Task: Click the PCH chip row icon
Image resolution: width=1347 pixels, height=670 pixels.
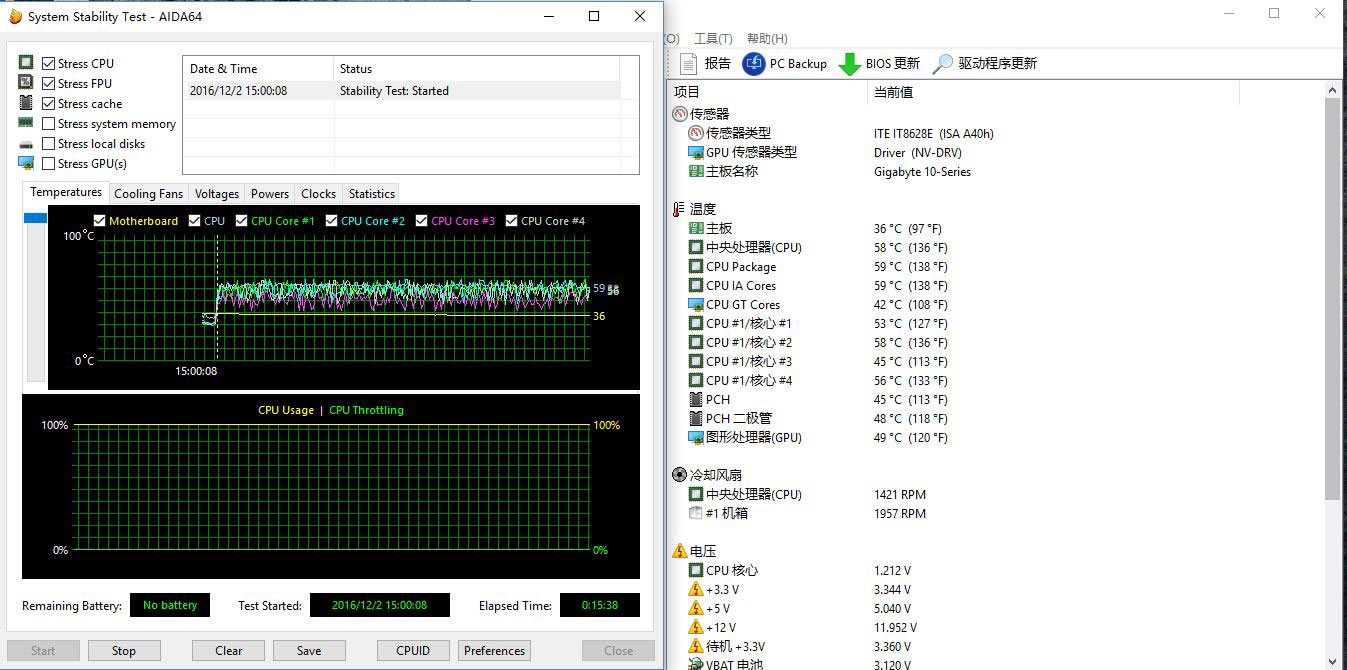Action: click(697, 399)
